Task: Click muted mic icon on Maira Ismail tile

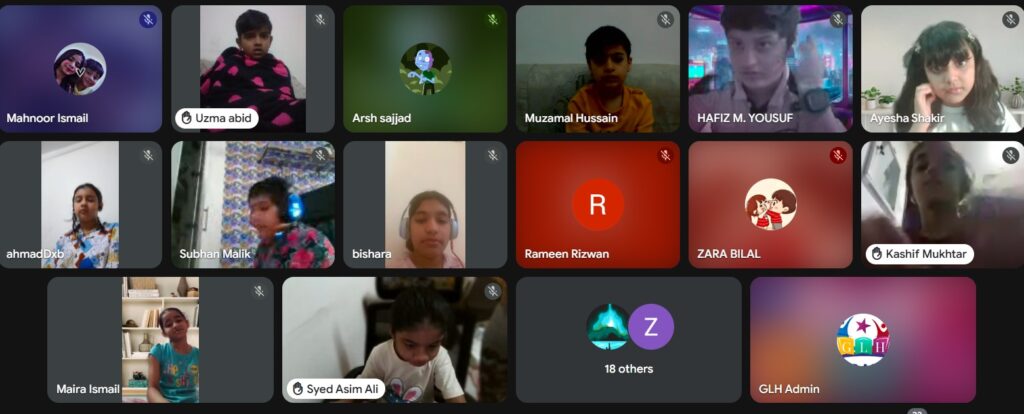Action: [259, 291]
